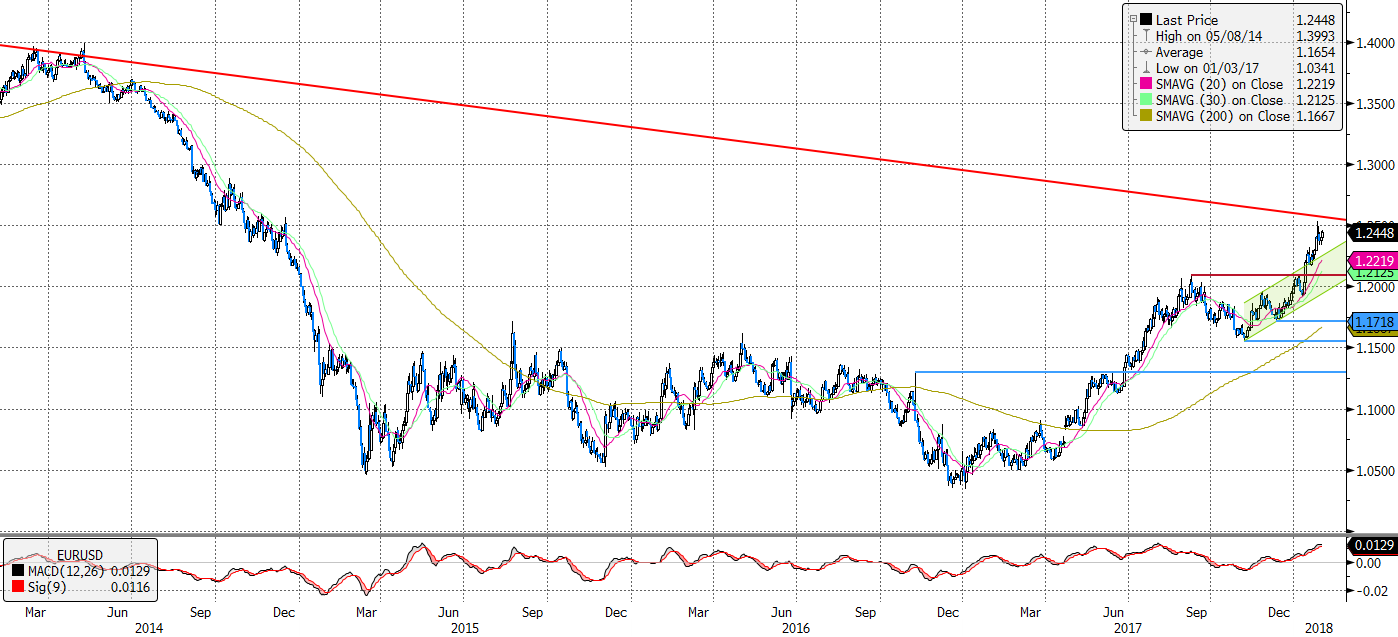Click the Sig(9) value 0.0116
This screenshot has height=637, width=1398.
point(130,586)
